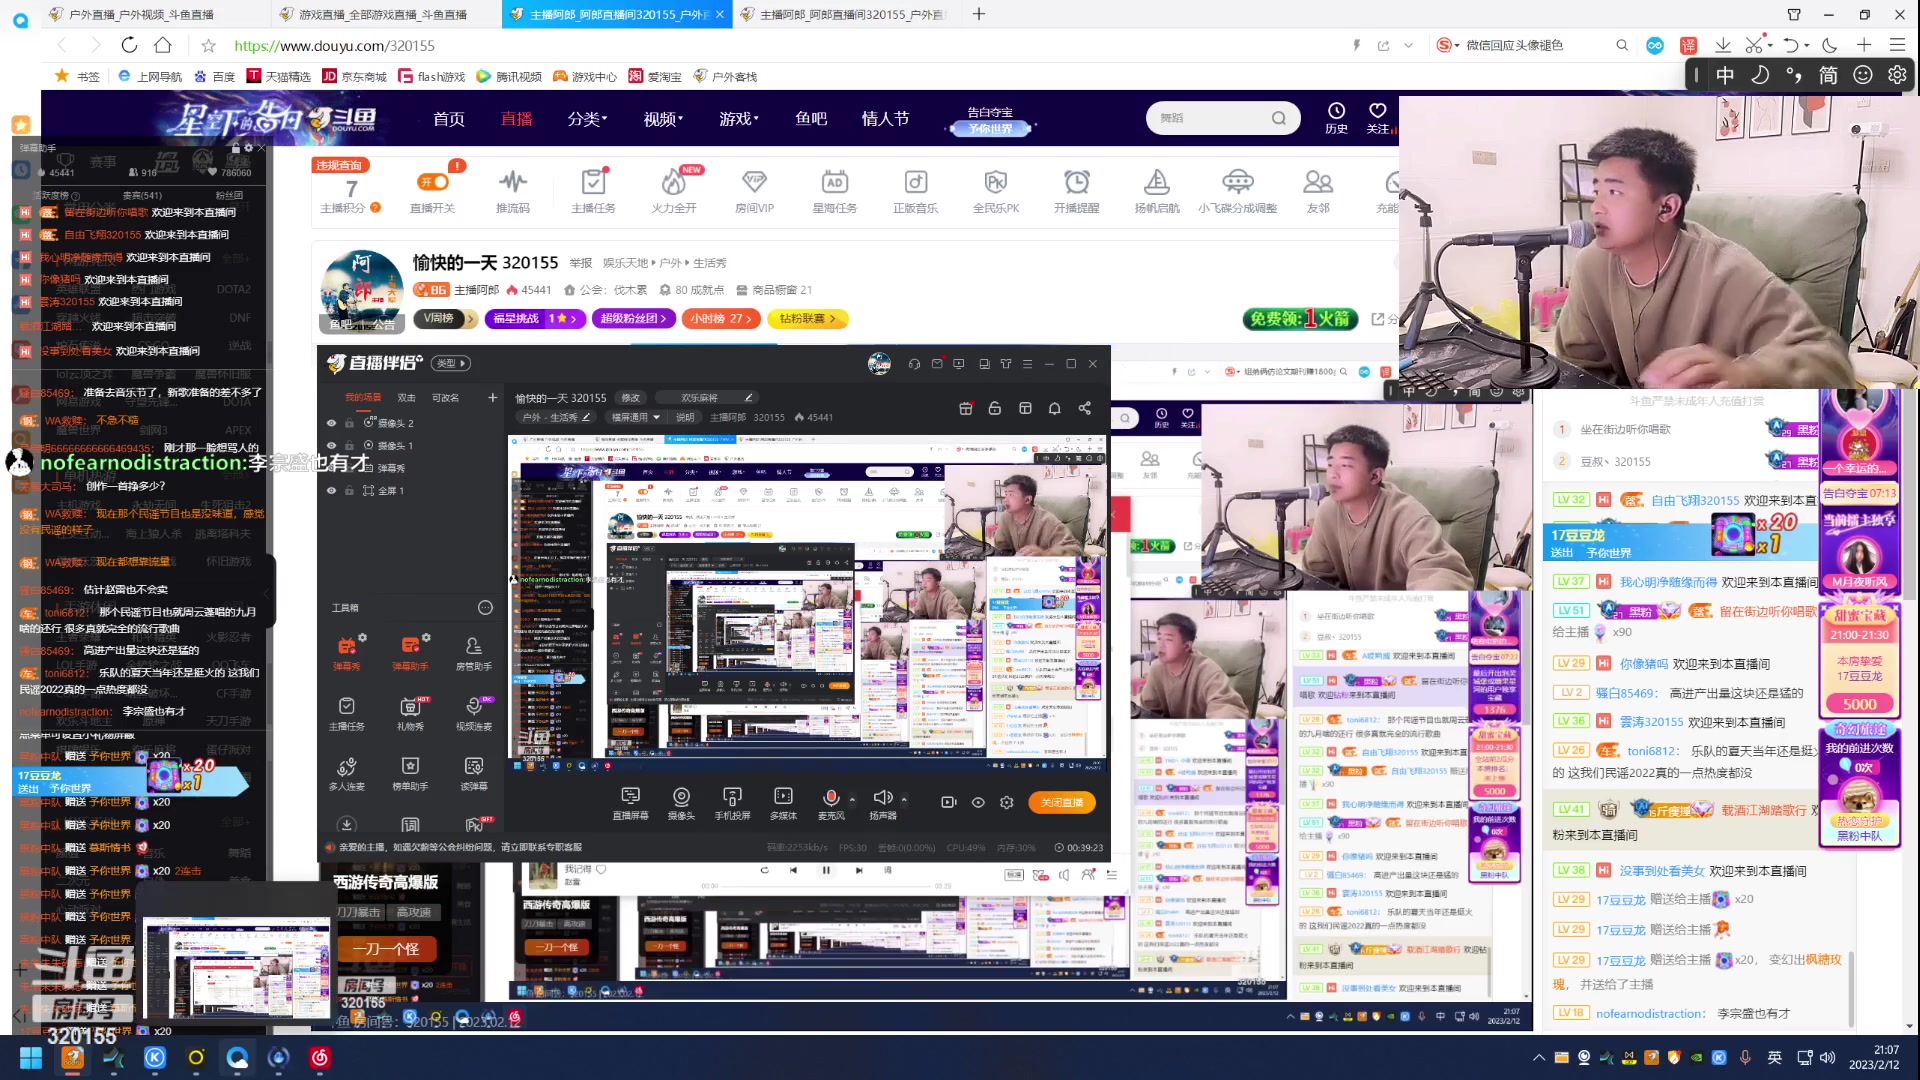Click 说明 button in 直播伴侣
Screen dimensions: 1920x1080
tap(685, 417)
